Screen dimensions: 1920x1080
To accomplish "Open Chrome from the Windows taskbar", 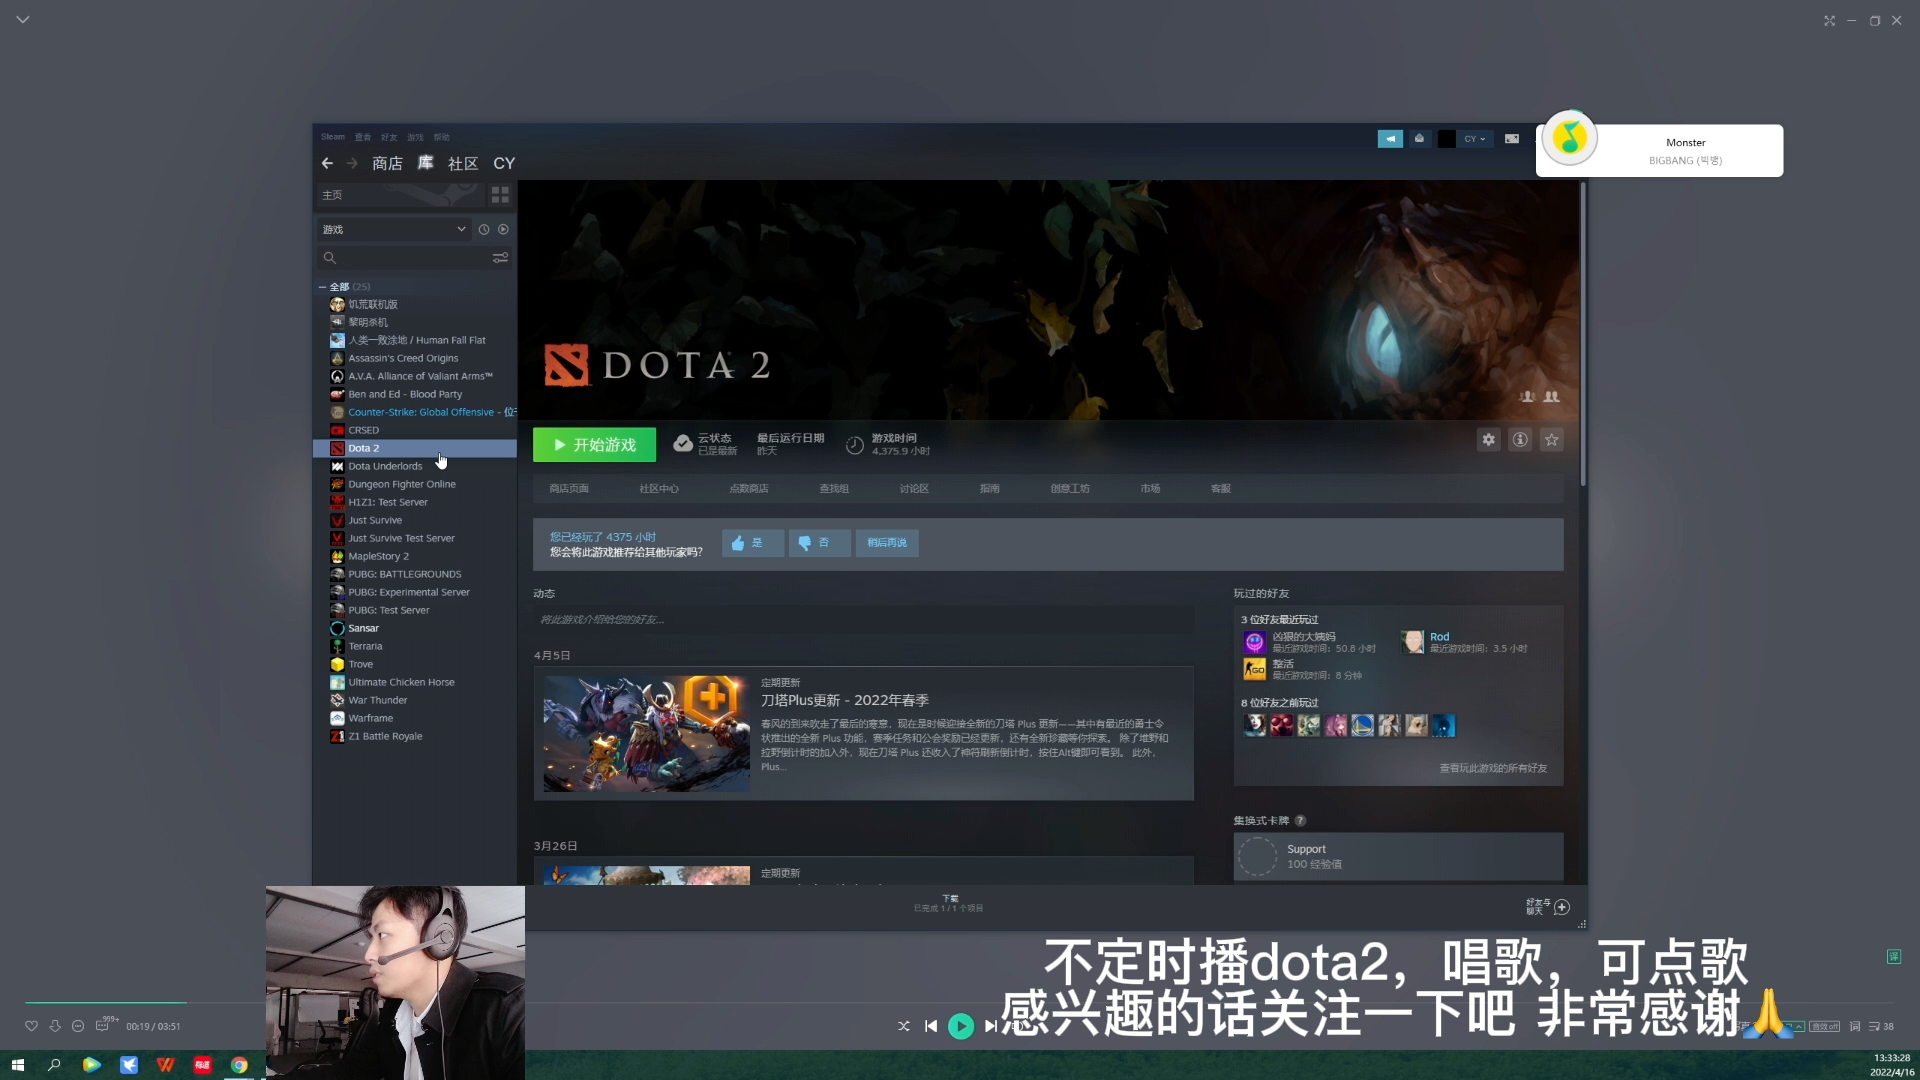I will click(239, 1065).
